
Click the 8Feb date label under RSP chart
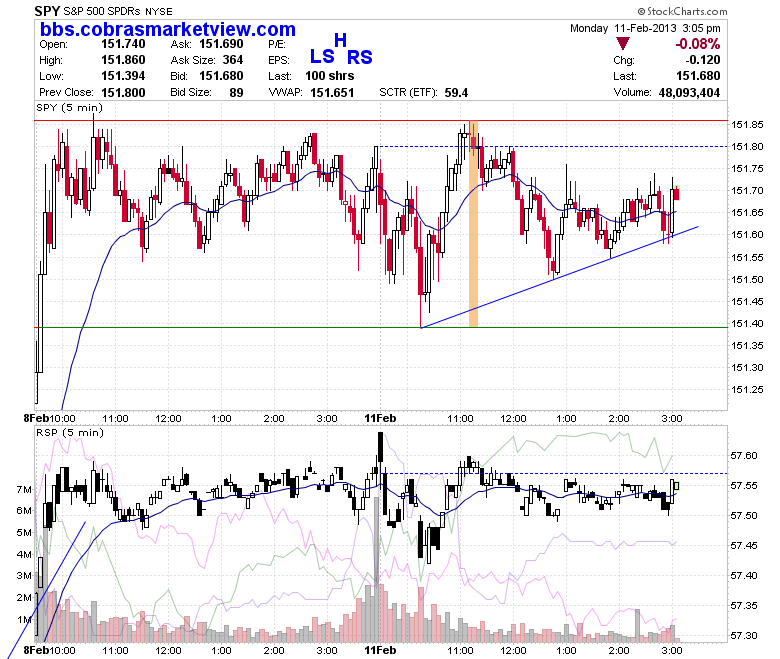(36, 650)
